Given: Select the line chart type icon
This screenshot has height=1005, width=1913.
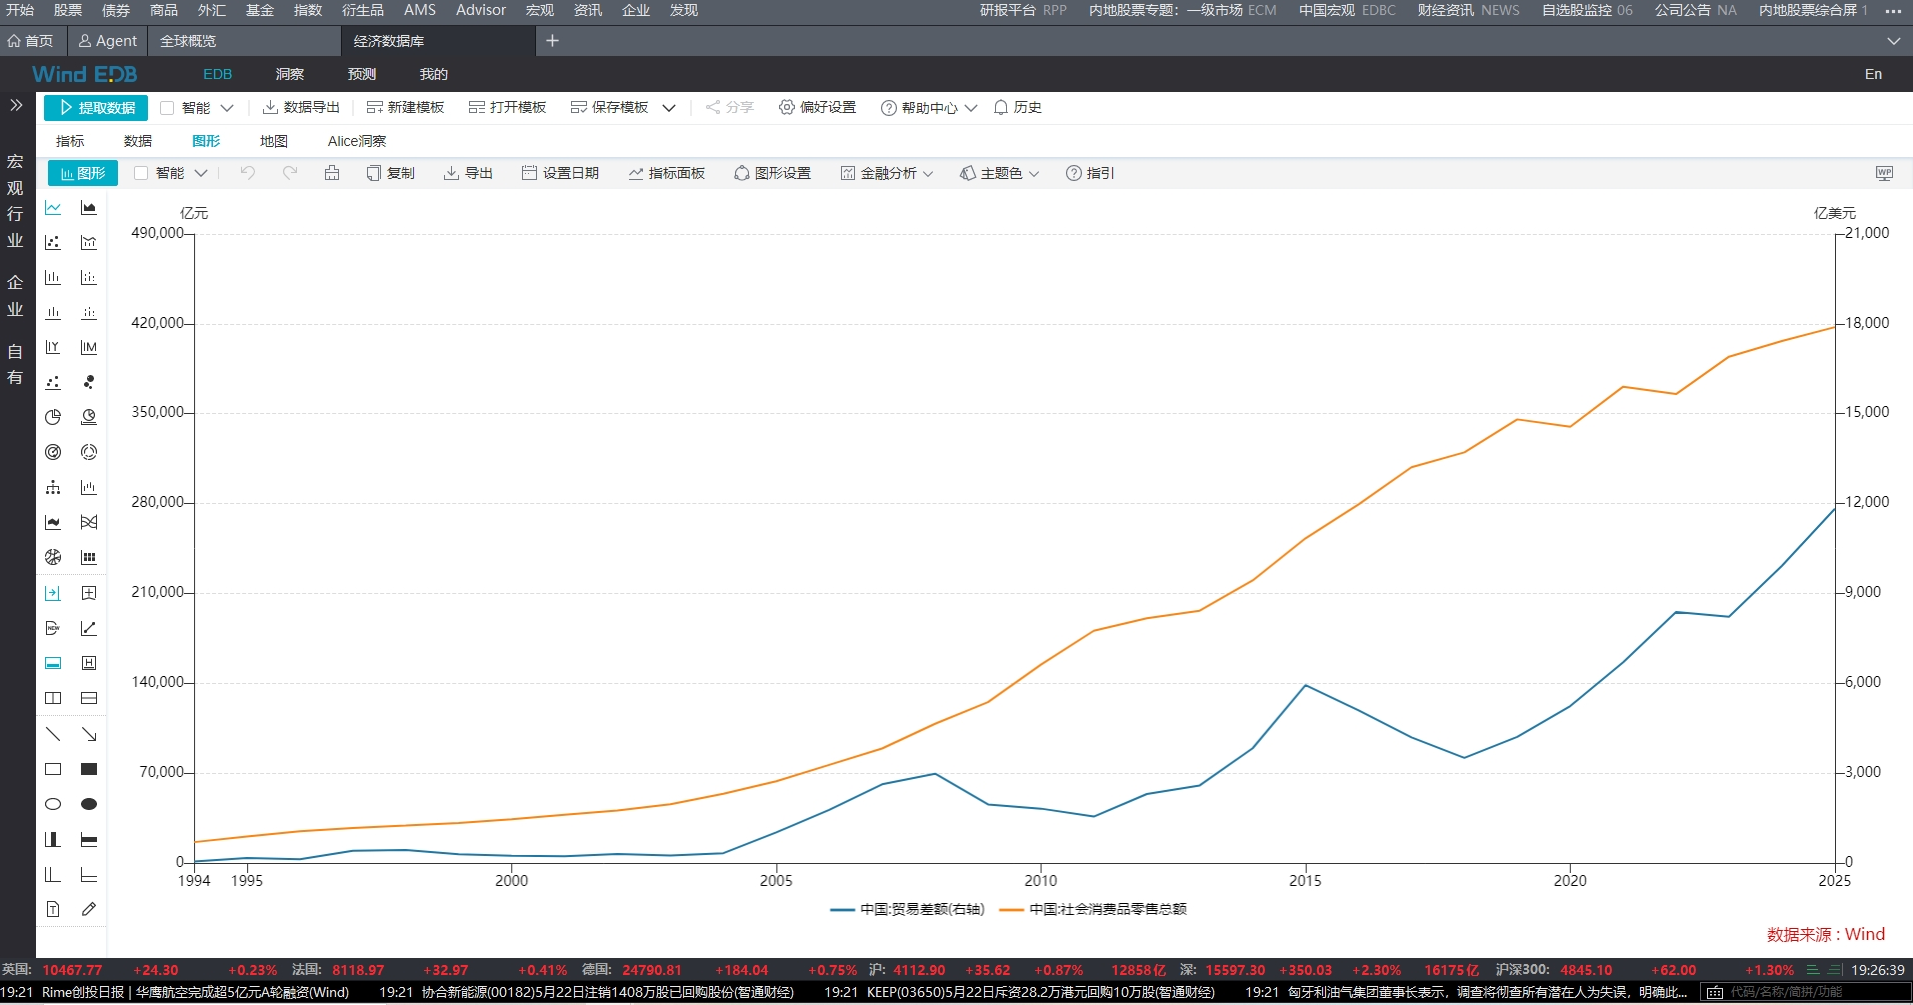Looking at the screenshot, I should click(53, 208).
